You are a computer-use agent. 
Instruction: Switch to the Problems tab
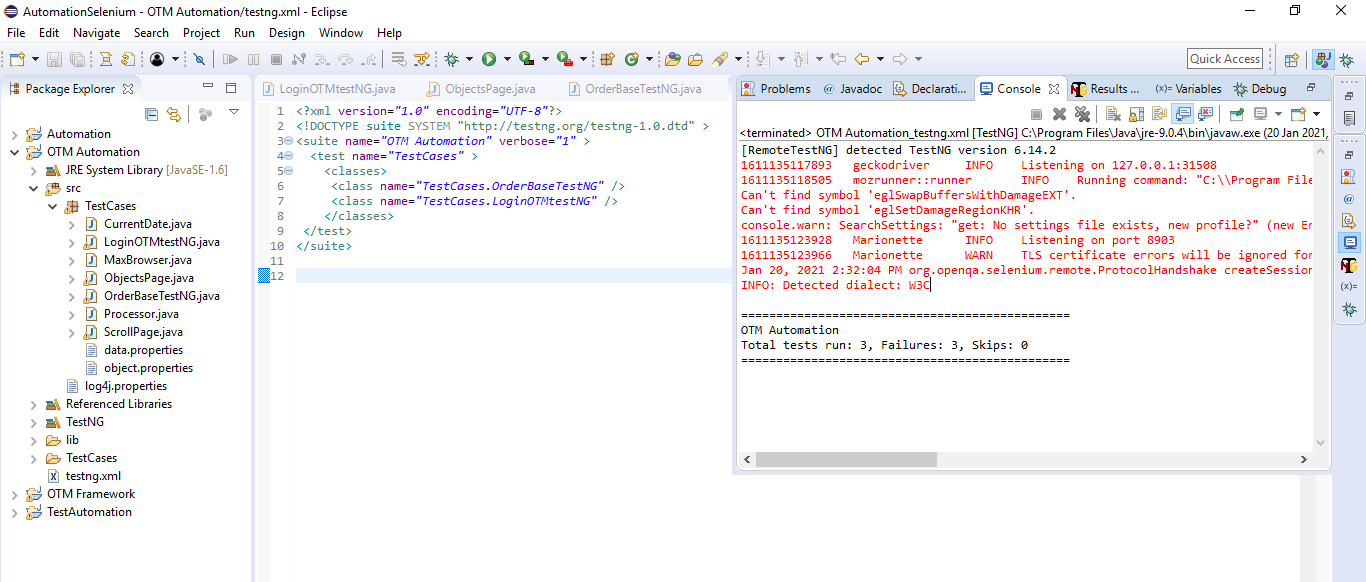coord(776,89)
